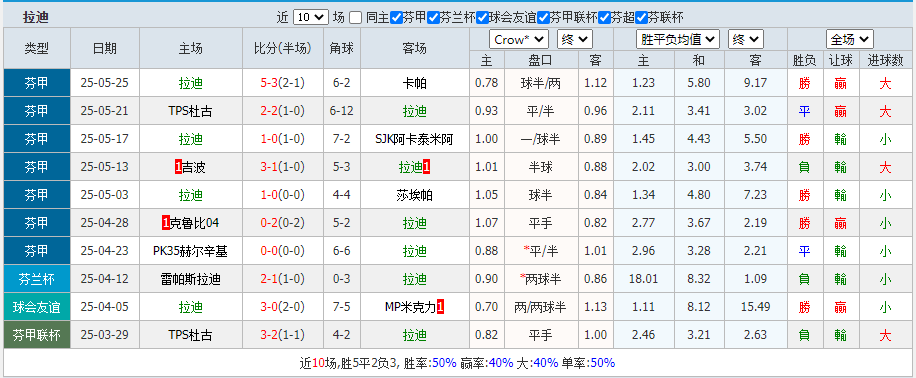Click the corner count 0-3
This screenshot has height=378, width=916.
click(342, 279)
